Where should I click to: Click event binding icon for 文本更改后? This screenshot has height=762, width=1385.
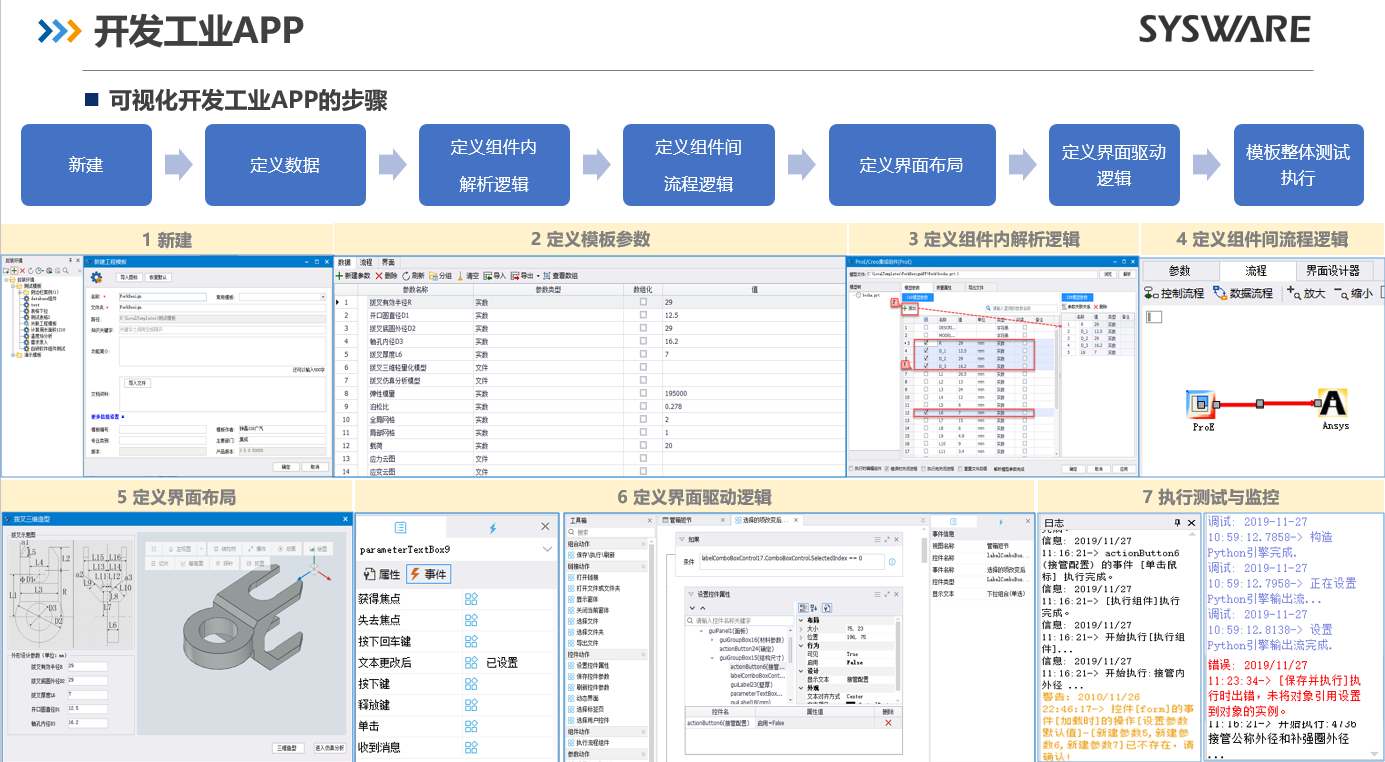(x=471, y=662)
